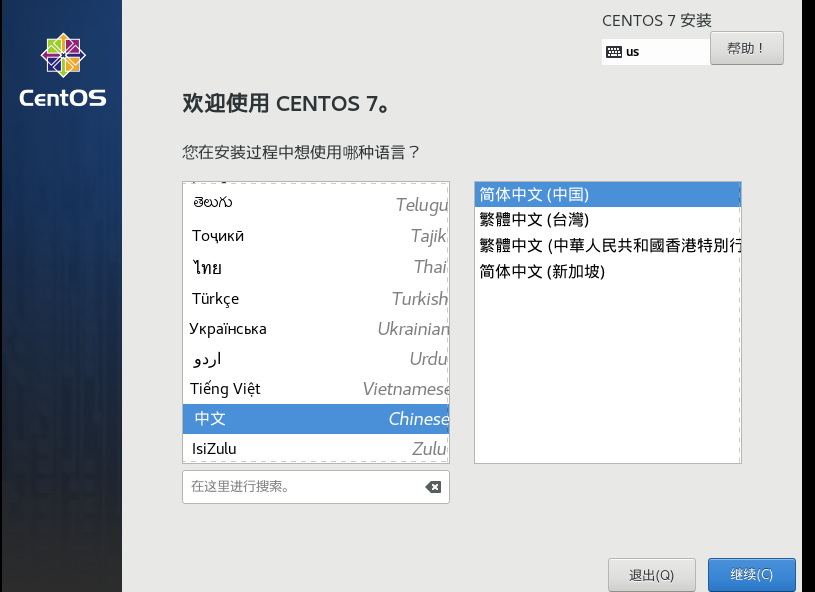Image resolution: width=815 pixels, height=592 pixels.
Task: Select the Urdu language row
Action: pos(316,359)
